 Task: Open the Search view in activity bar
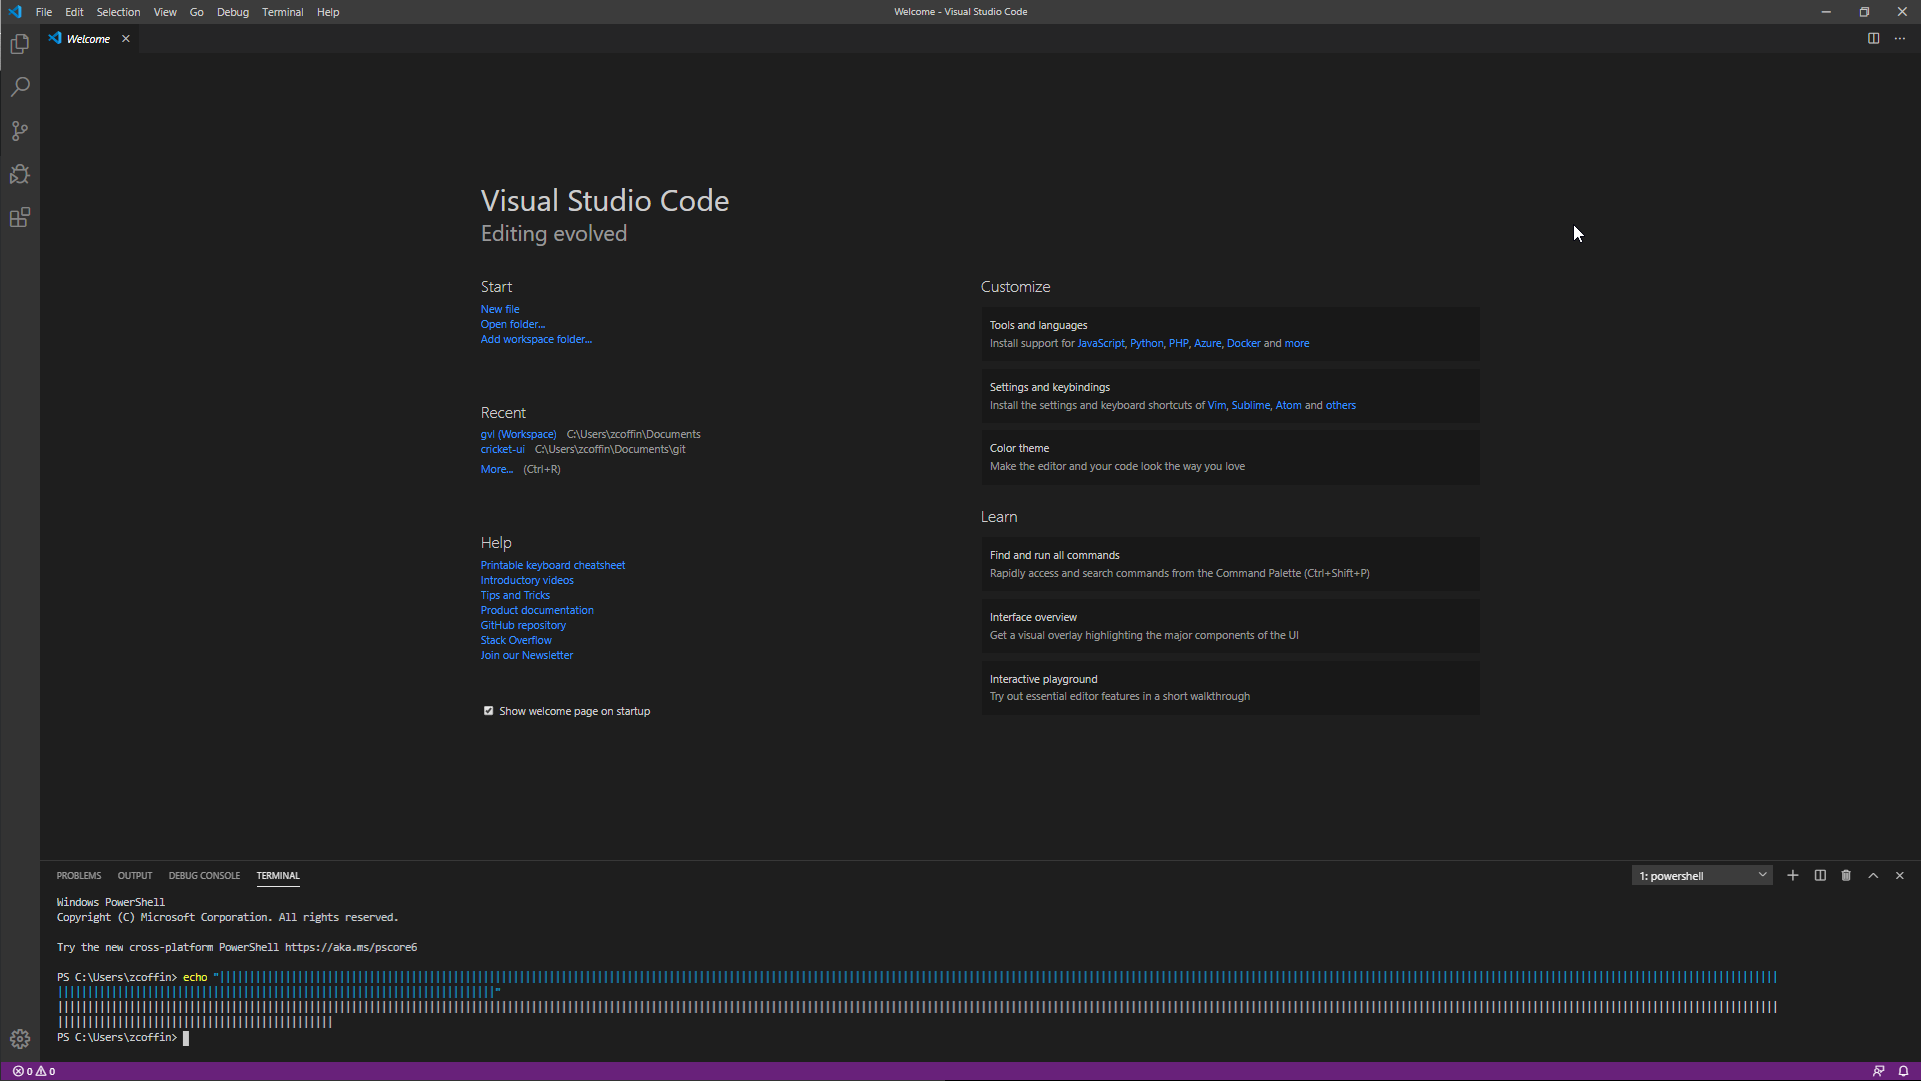pos(20,87)
